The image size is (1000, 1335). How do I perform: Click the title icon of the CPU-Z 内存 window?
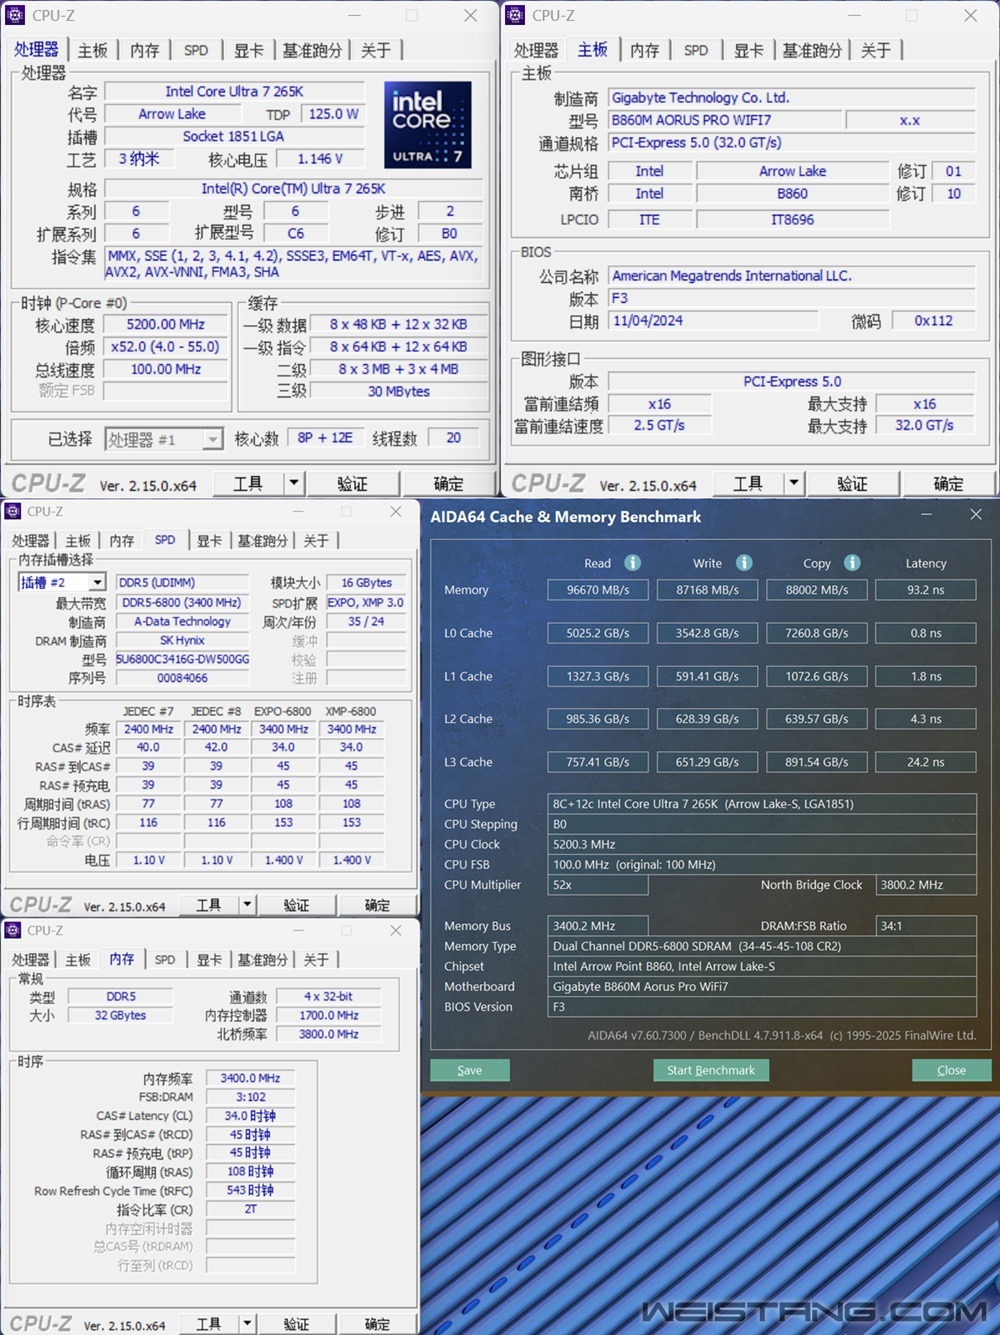click(x=13, y=930)
